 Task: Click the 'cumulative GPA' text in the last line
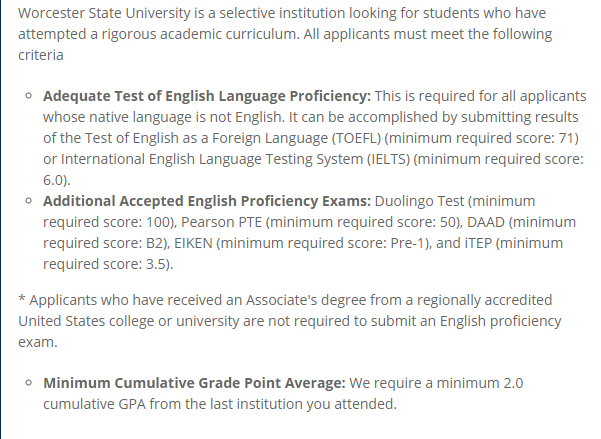(94, 404)
